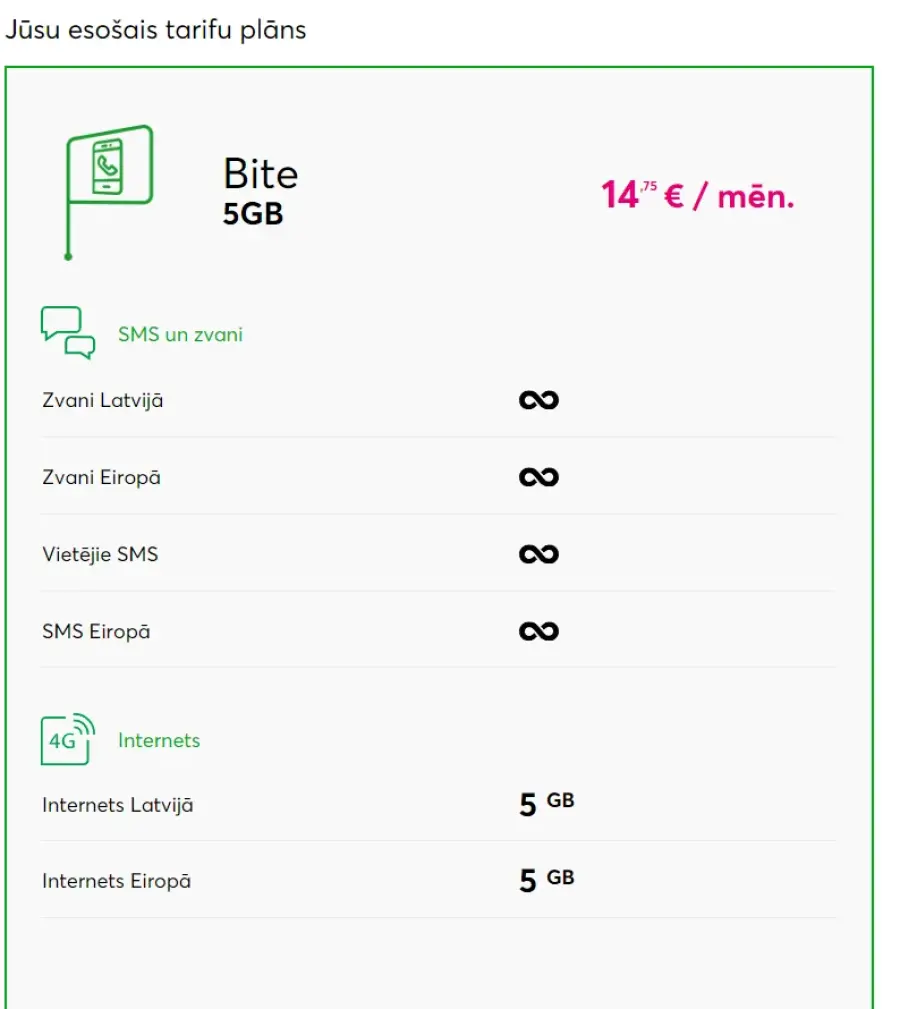900x1009 pixels.
Task: Click the 'Zvani Eiropā' row label
Action: [x=102, y=477]
